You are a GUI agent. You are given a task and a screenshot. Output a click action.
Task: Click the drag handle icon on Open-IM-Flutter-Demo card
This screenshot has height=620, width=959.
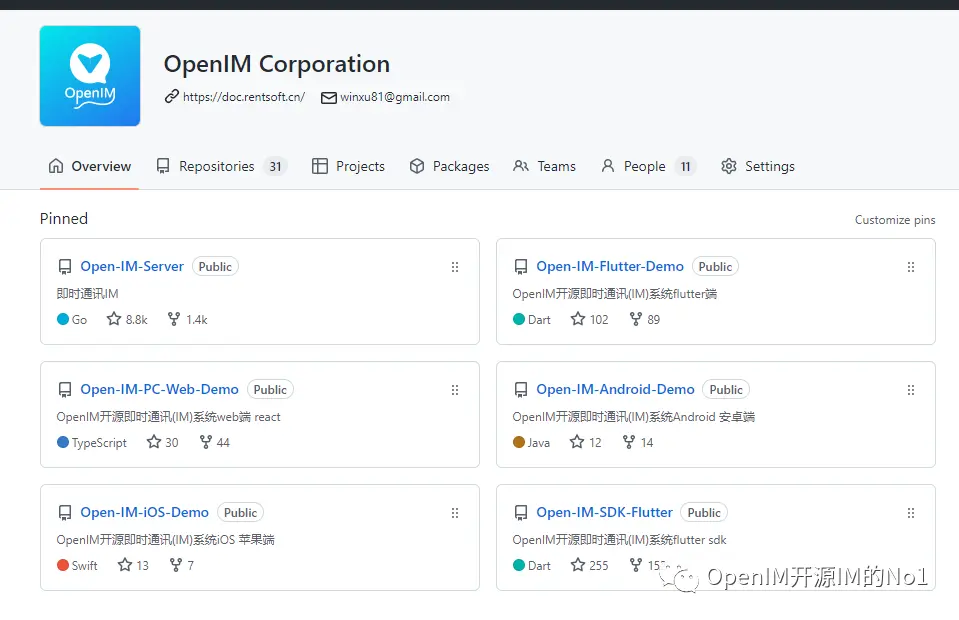[911, 267]
